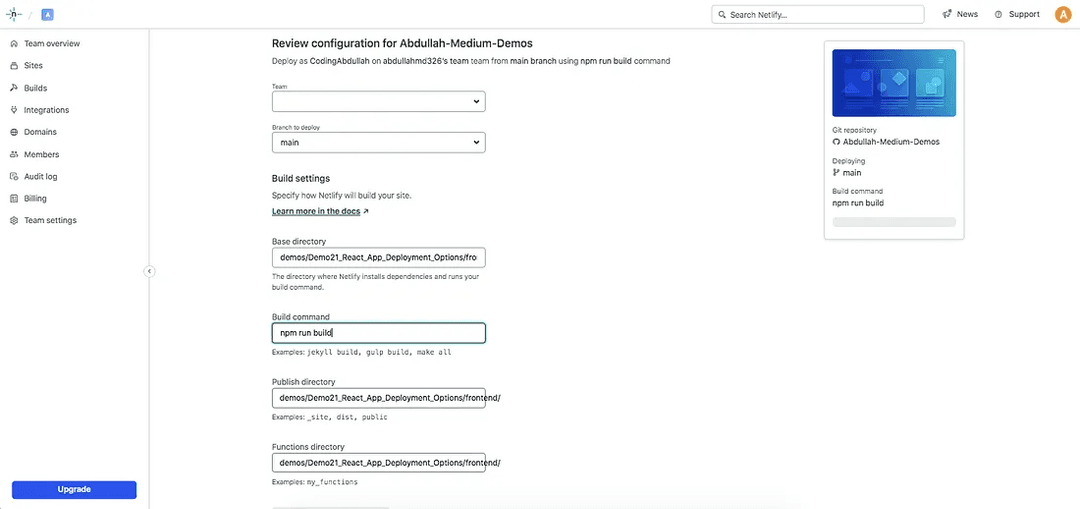Viewport: 1080px width, 509px height.
Task: Click the Base directory input field
Action: pos(378,257)
